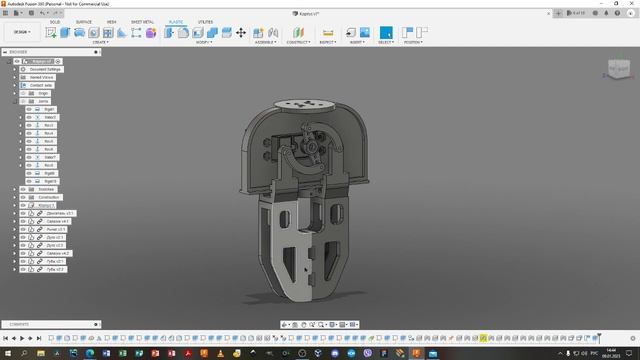The image size is (640, 360).
Task: Open the notifications bell icon
Action: tap(606, 13)
